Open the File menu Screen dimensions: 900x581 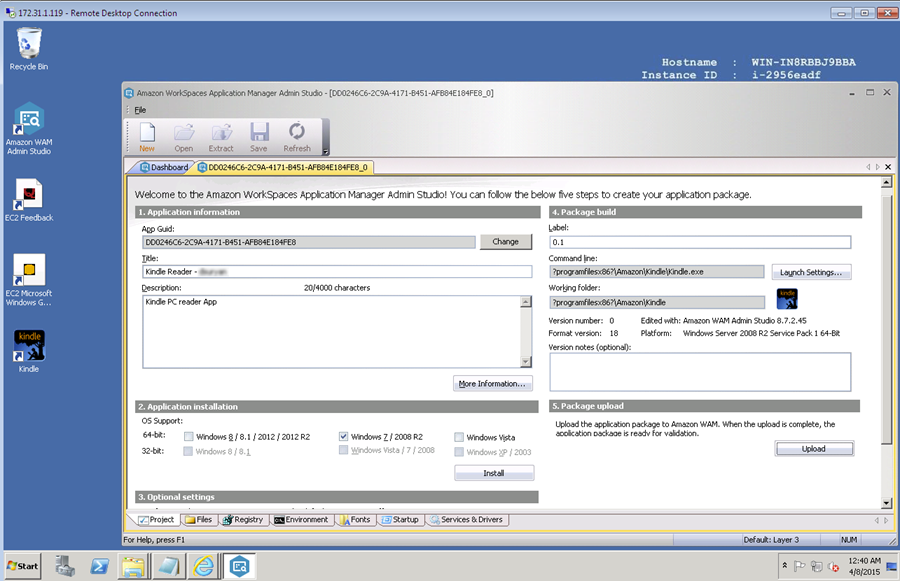click(x=140, y=109)
